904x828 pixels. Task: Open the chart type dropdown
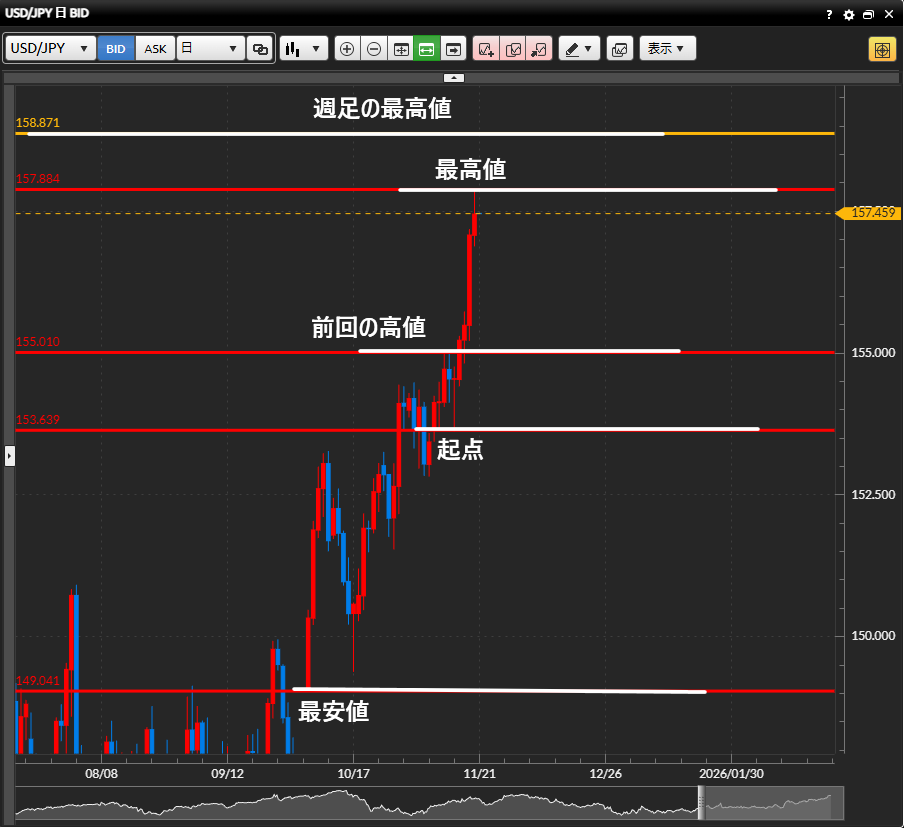point(304,49)
